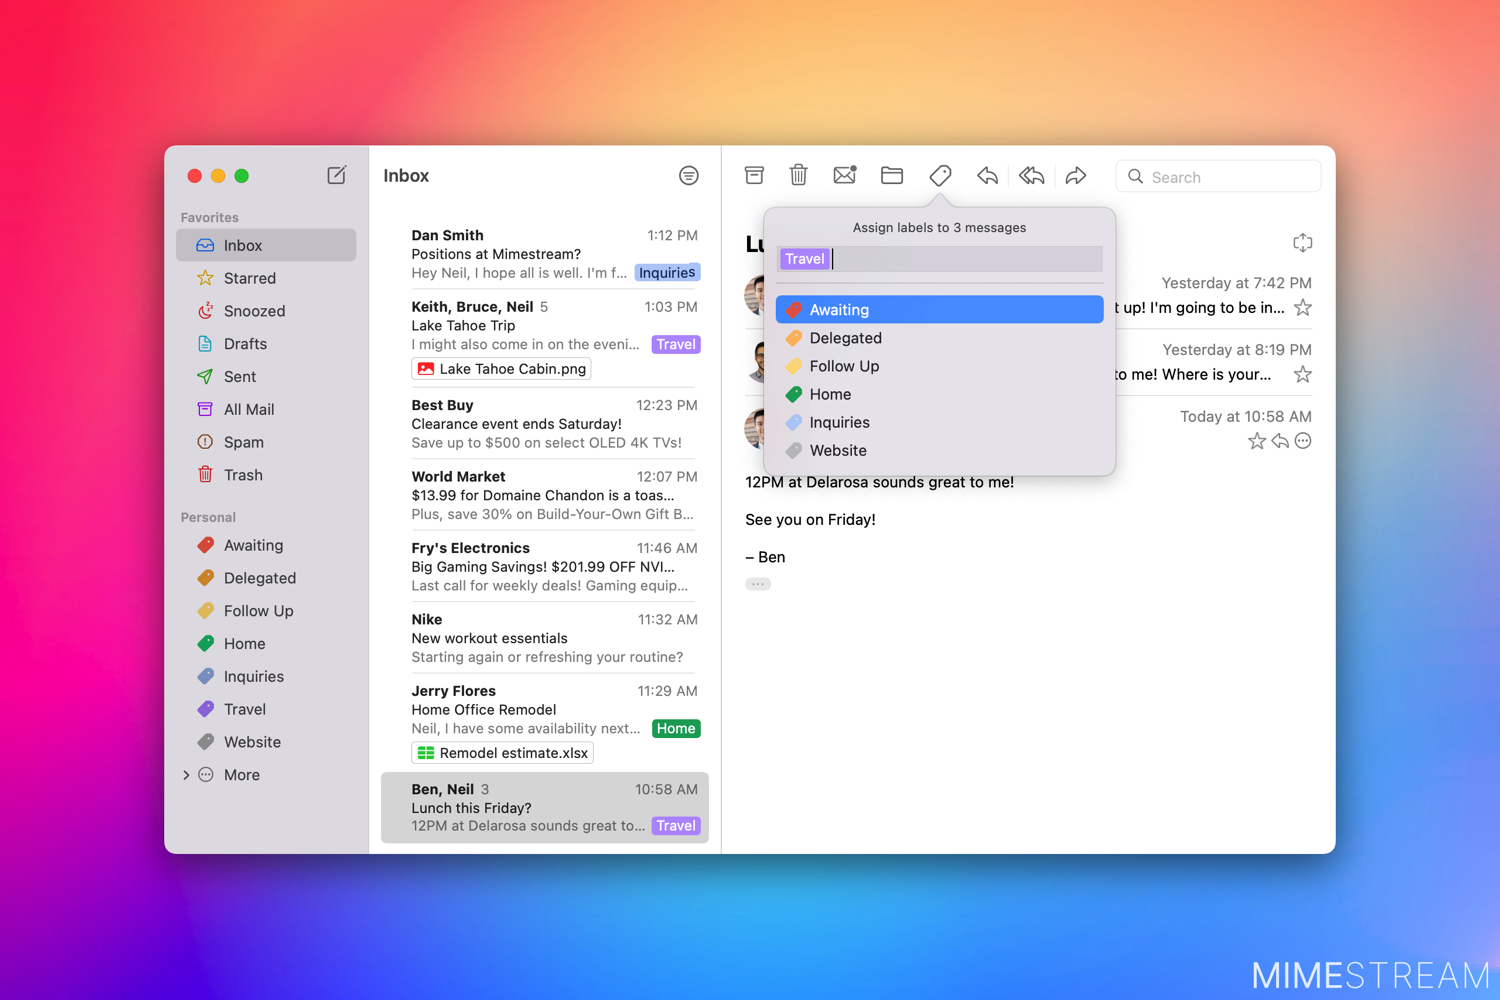Go to the Snoozed mailbox

tap(266, 311)
